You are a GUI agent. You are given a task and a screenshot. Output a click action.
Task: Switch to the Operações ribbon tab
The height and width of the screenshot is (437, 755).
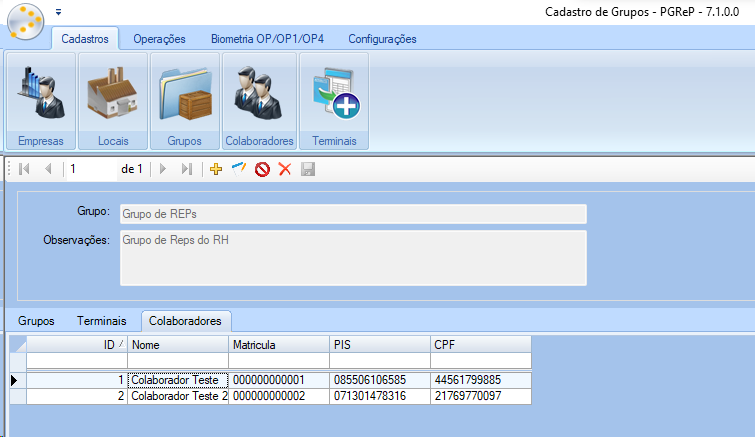[159, 39]
